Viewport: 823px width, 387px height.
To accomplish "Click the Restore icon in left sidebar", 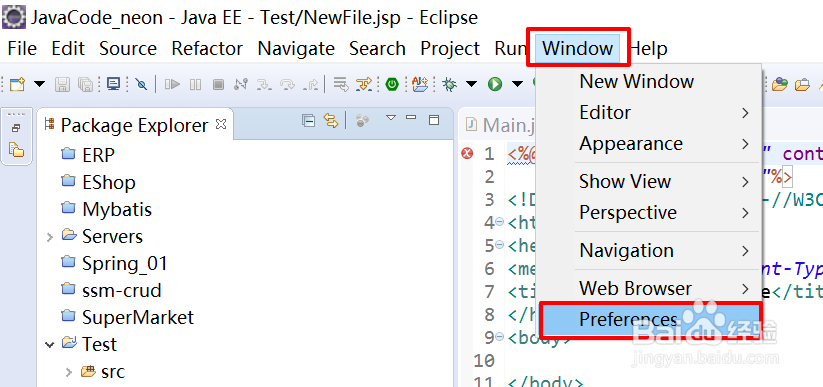I will click(x=16, y=129).
